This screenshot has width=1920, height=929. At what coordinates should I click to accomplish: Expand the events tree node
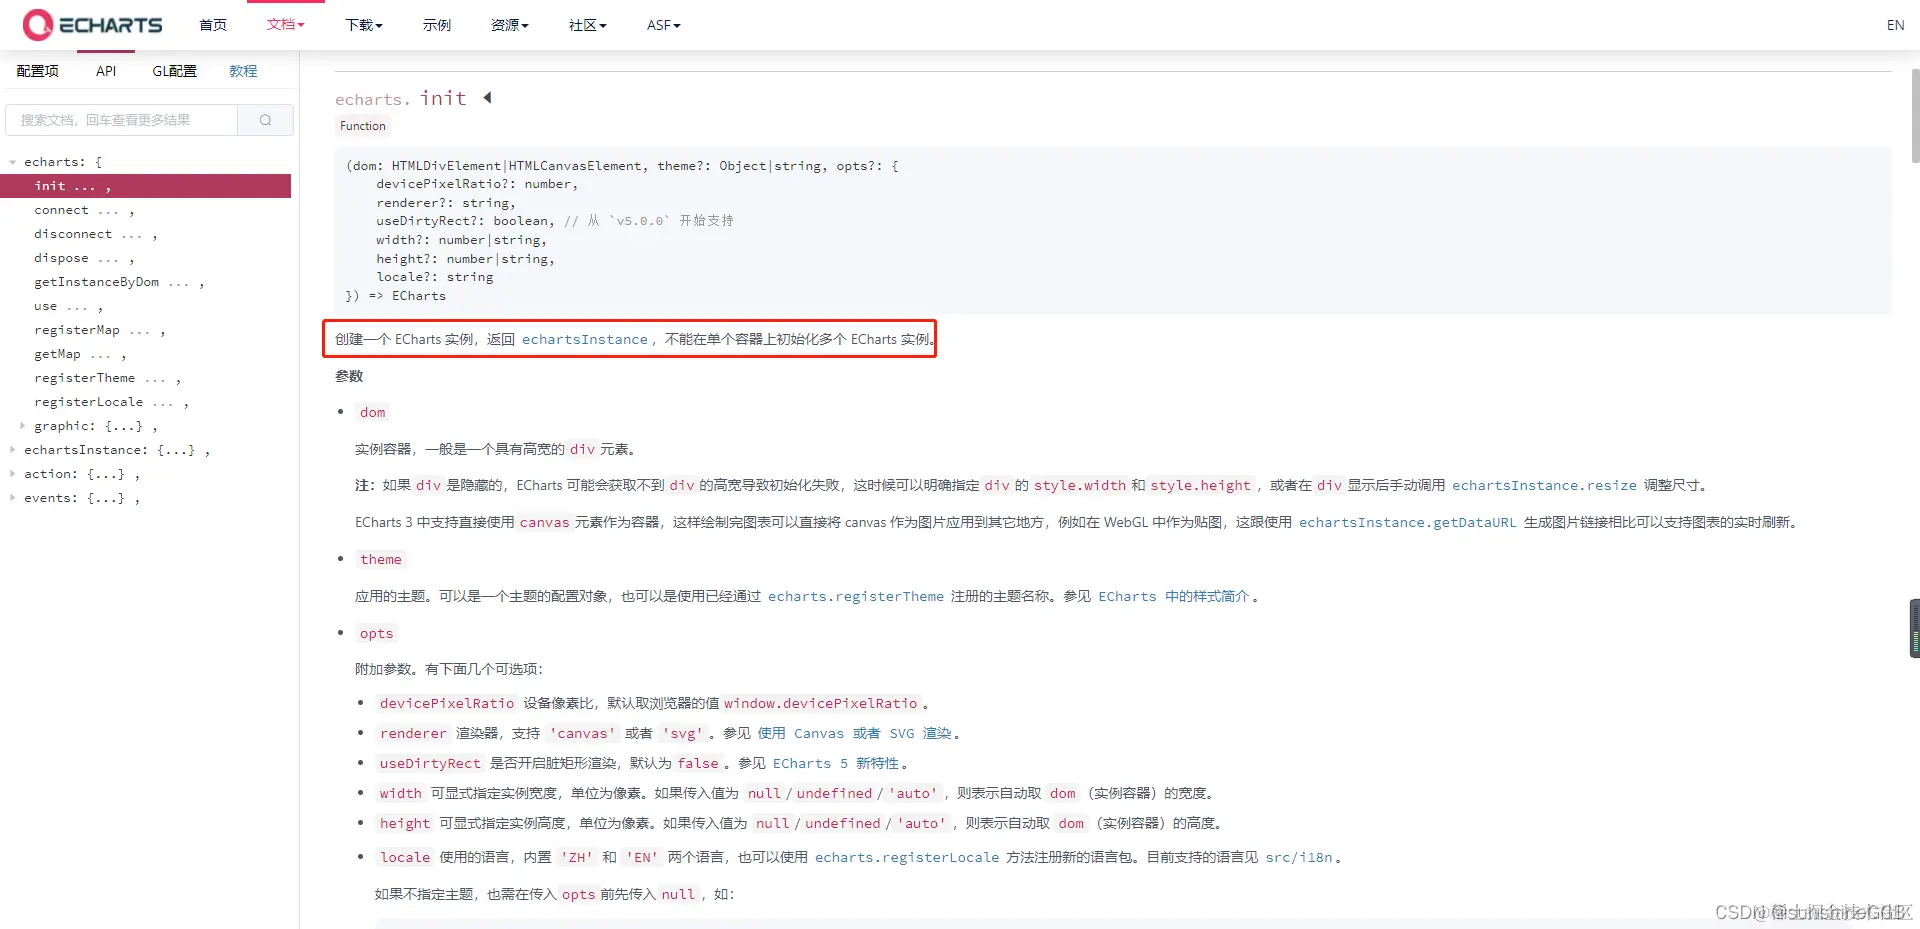click(x=12, y=498)
